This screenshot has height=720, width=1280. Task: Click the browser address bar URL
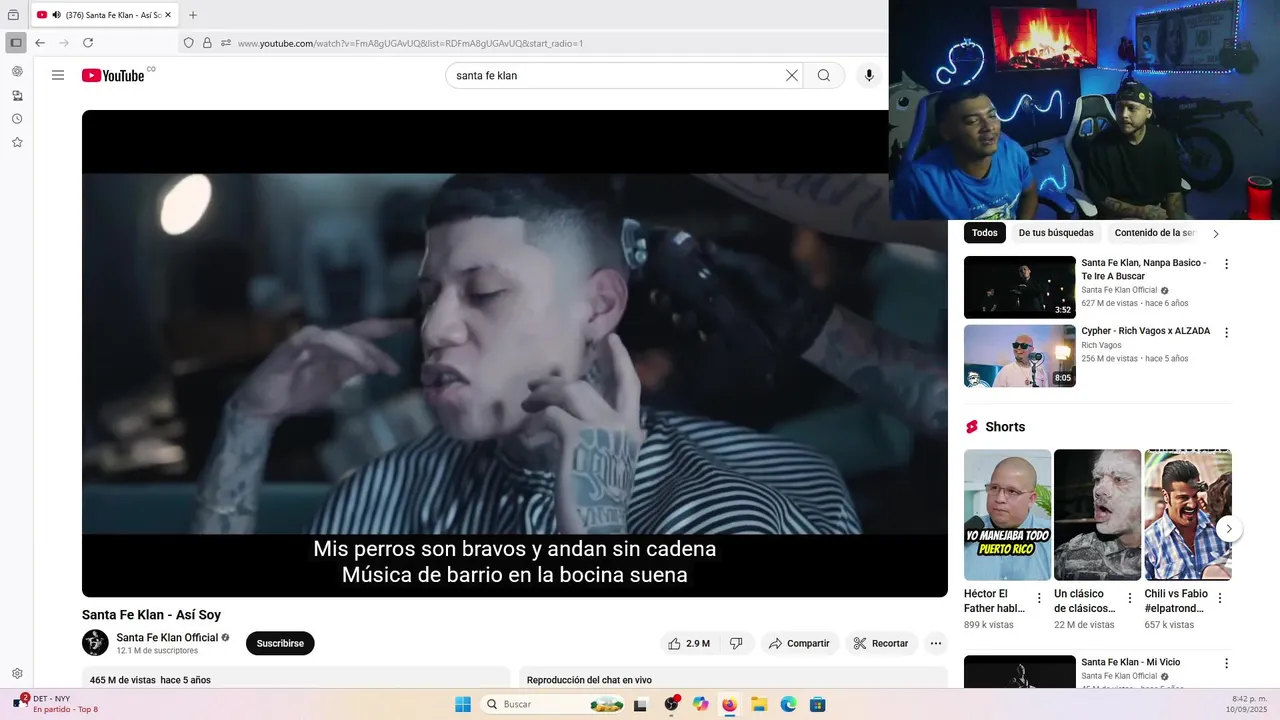[410, 44]
